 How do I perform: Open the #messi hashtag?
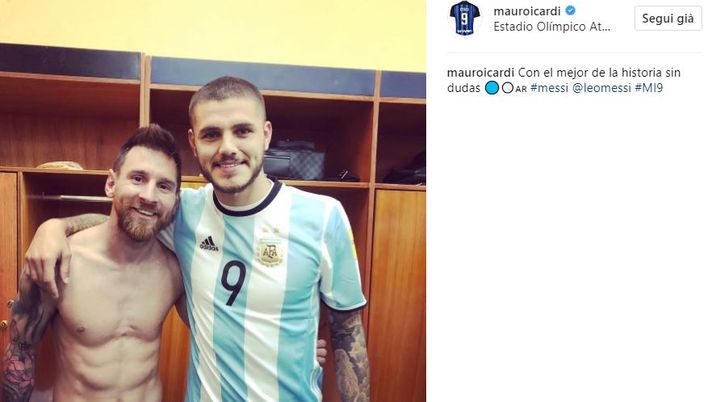pos(549,88)
